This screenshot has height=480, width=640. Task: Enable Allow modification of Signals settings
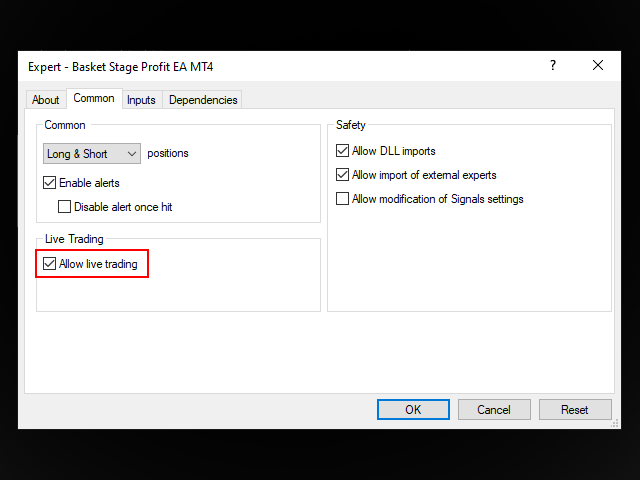[x=343, y=199]
